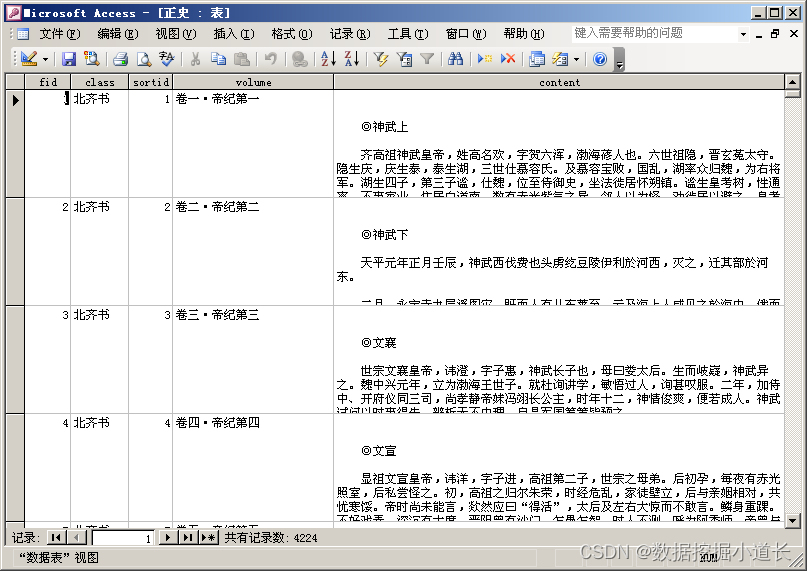Open Find with the binoculars icon

[x=455, y=59]
